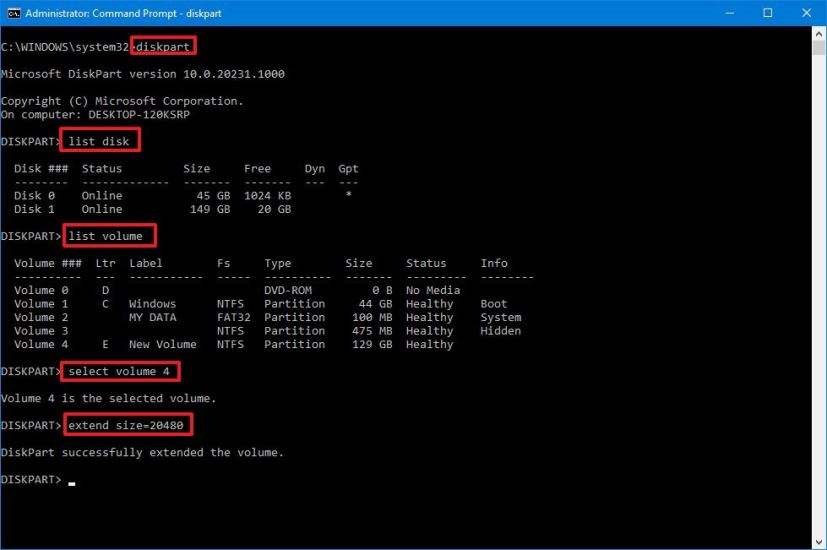Click the 'Dyn' column header

click(315, 169)
